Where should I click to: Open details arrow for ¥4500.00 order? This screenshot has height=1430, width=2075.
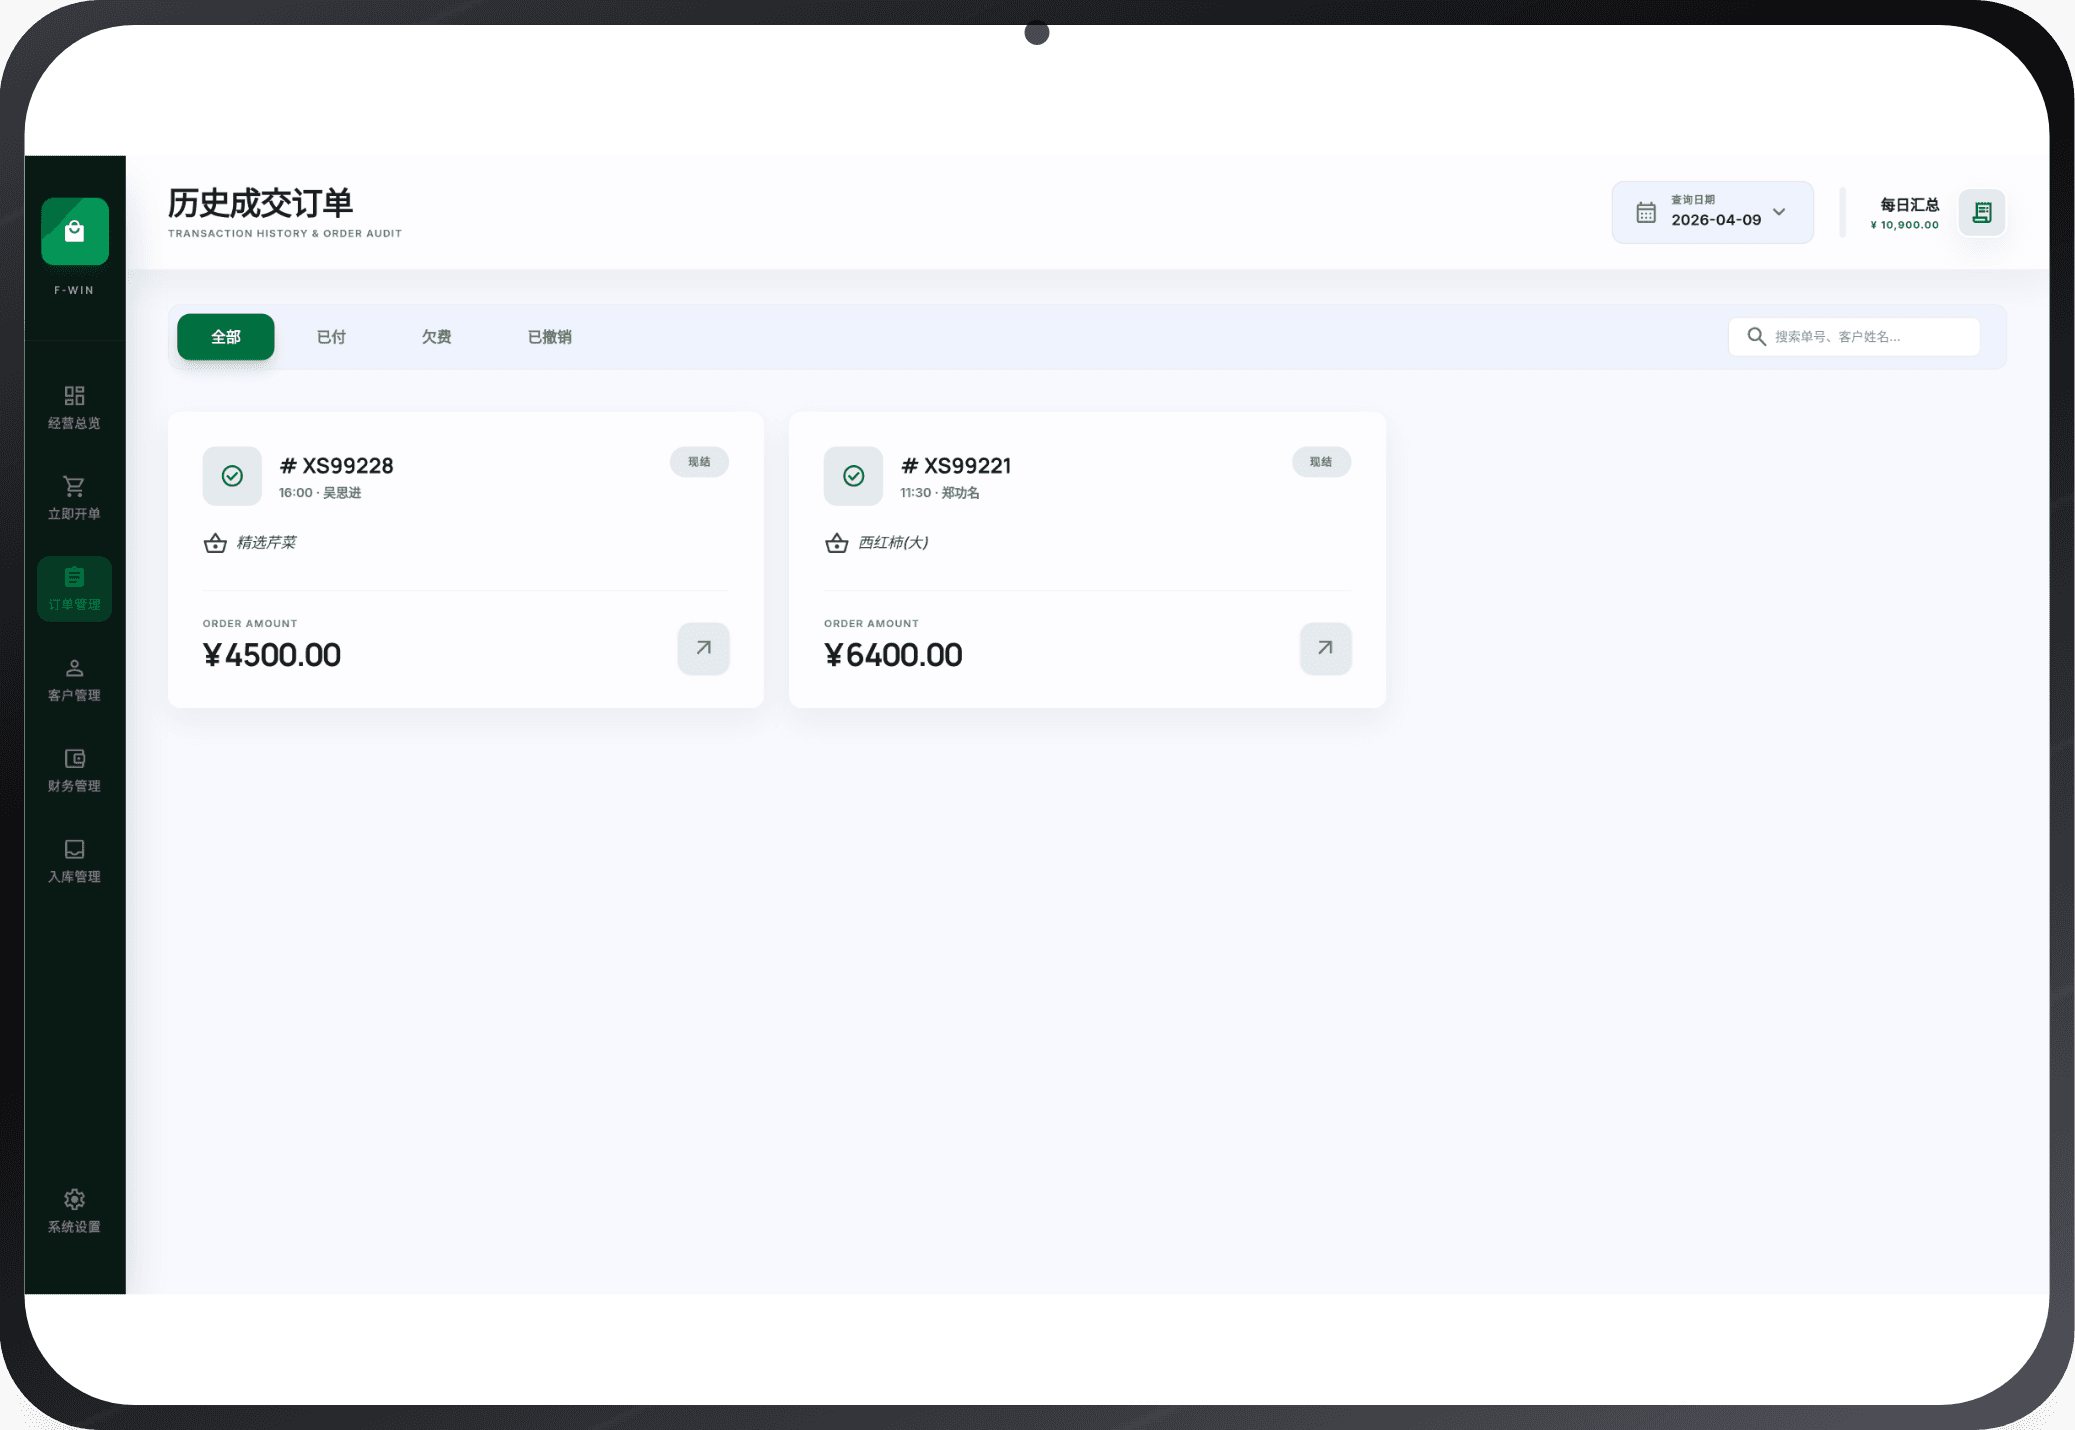pos(704,648)
